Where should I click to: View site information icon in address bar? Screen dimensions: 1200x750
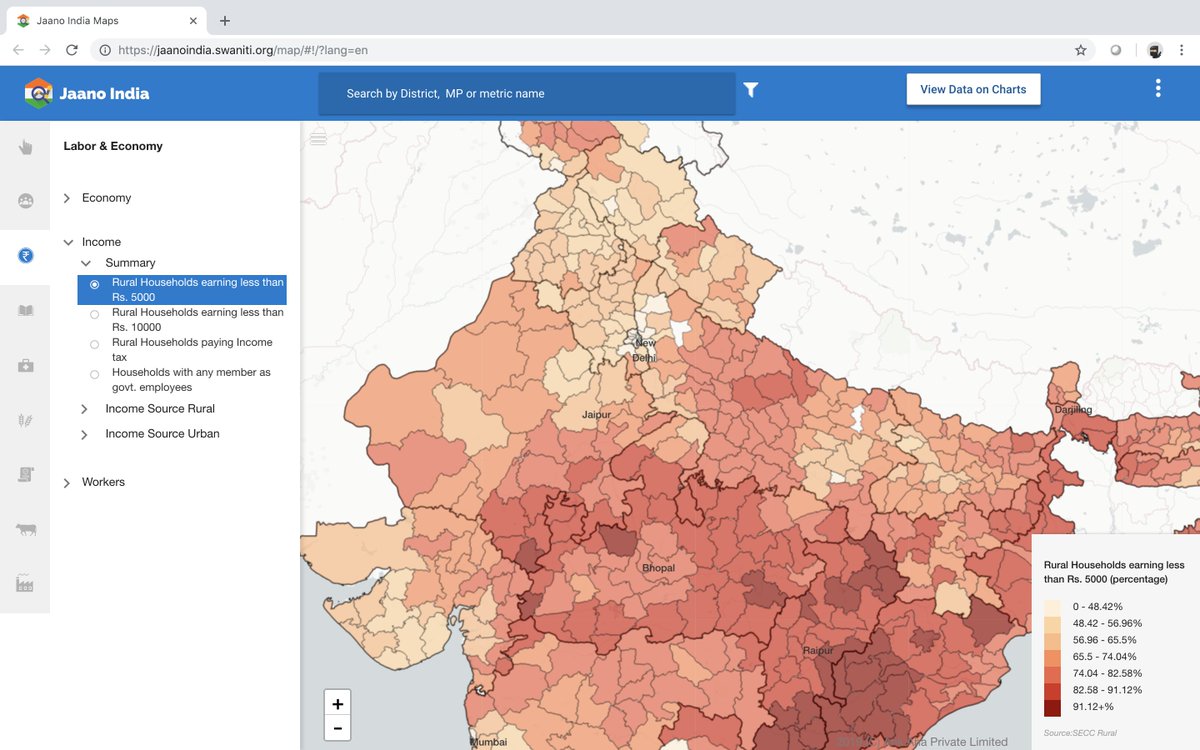105,49
